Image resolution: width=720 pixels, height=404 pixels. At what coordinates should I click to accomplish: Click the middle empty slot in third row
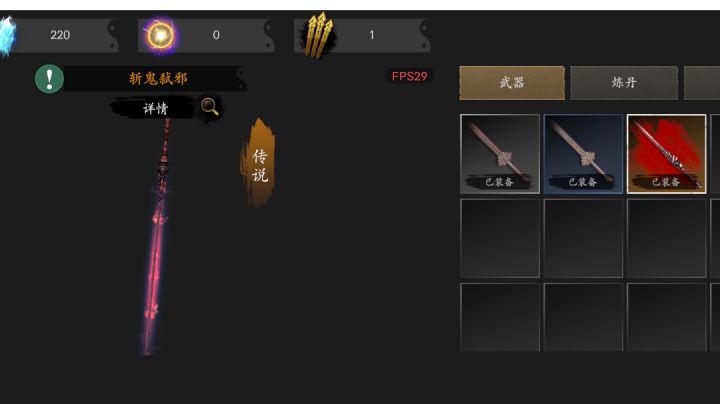(x=583, y=317)
